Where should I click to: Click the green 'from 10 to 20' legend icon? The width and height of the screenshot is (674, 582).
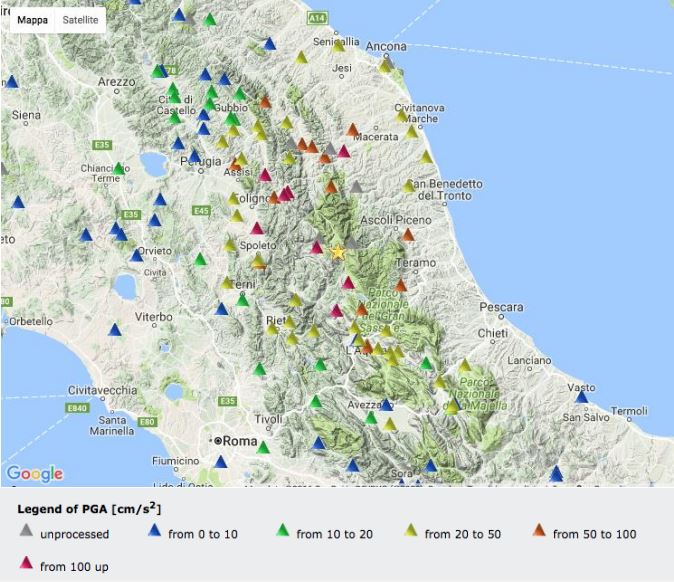click(x=282, y=533)
